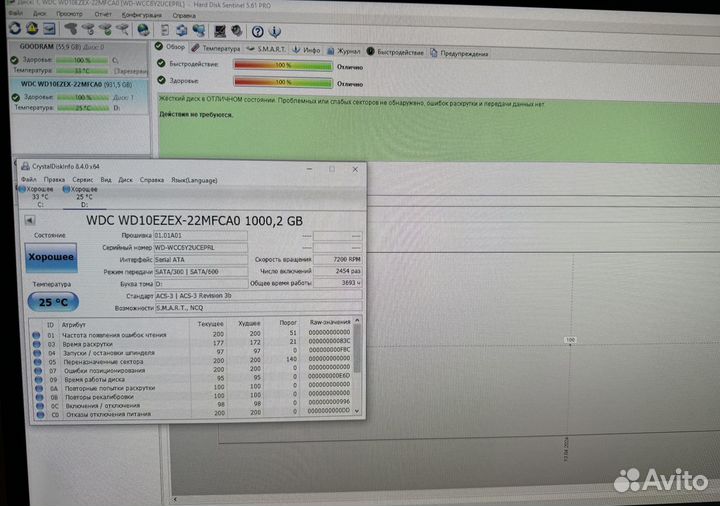Click the previous disk arrow in CrystalDiskInfo
720x506 pixels.
[x=30, y=220]
